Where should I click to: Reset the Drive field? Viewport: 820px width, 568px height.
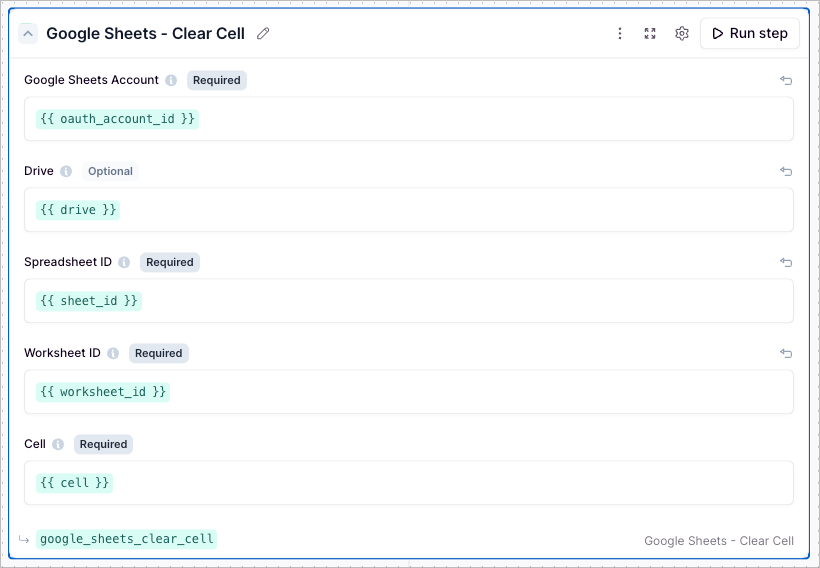pyautogui.click(x=786, y=172)
